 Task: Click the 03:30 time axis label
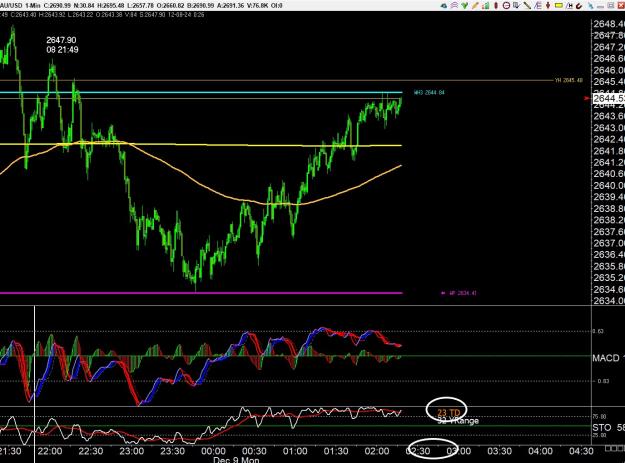(499, 451)
